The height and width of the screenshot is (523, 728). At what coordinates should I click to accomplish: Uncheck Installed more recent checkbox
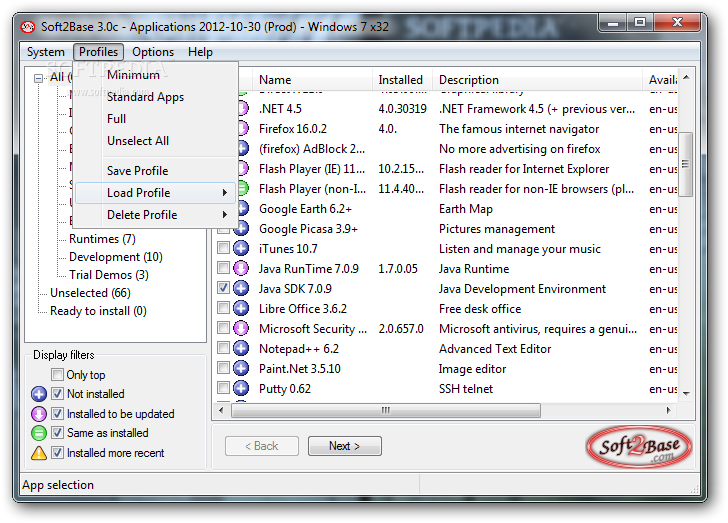pos(57,452)
